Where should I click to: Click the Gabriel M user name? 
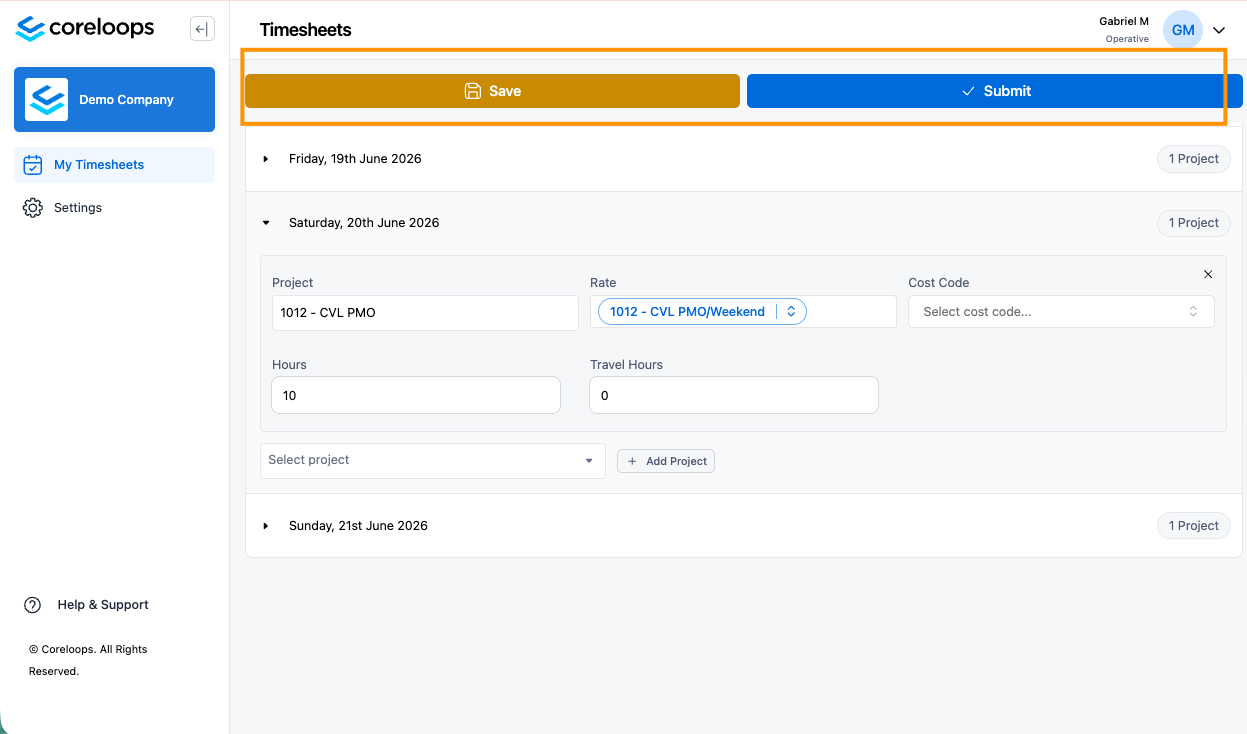point(1124,21)
